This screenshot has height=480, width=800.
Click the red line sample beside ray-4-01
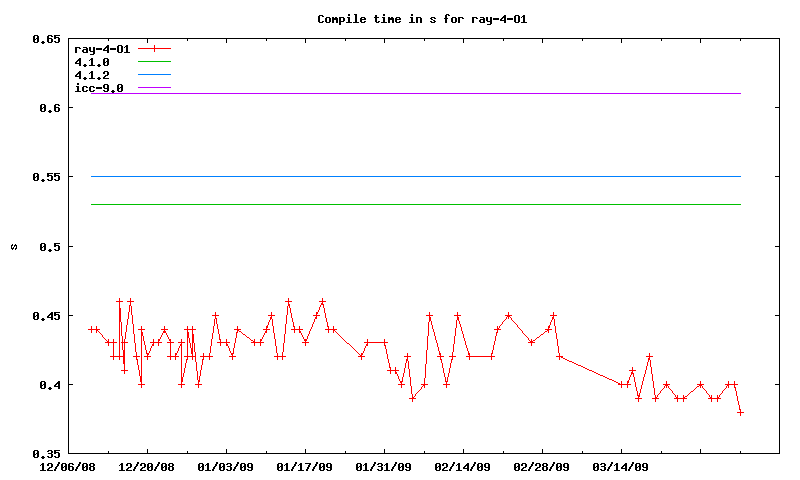tap(155, 48)
